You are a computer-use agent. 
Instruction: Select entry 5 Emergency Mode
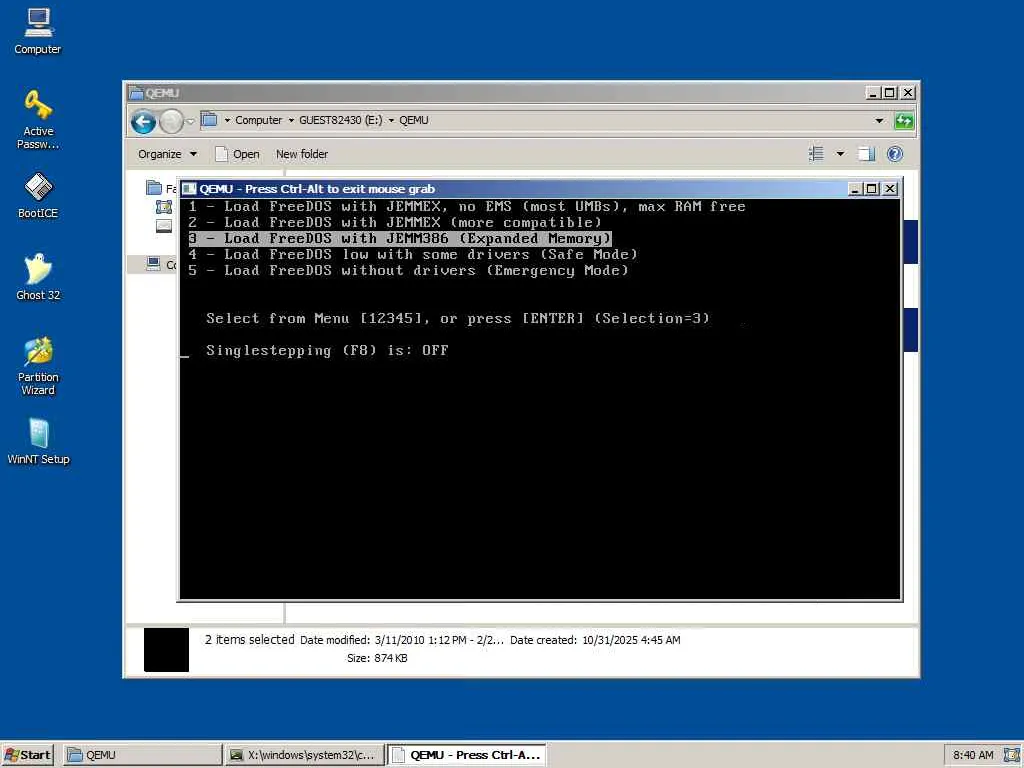[x=408, y=270]
